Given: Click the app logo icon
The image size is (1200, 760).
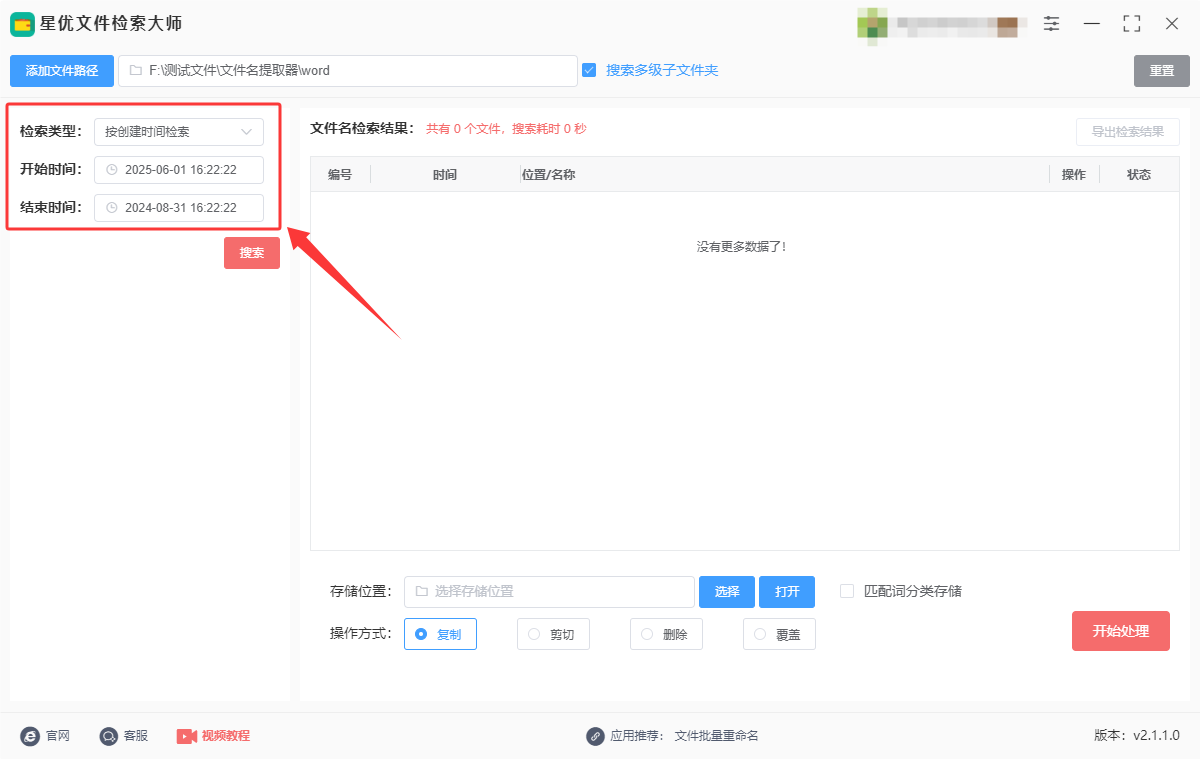Looking at the screenshot, I should point(23,24).
